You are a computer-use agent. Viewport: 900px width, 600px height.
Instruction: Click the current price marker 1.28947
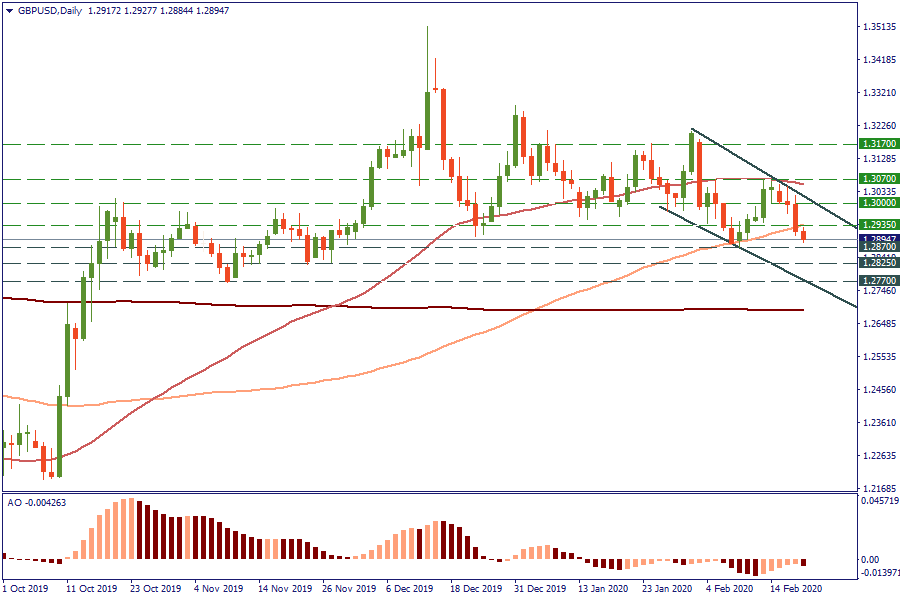click(878, 239)
